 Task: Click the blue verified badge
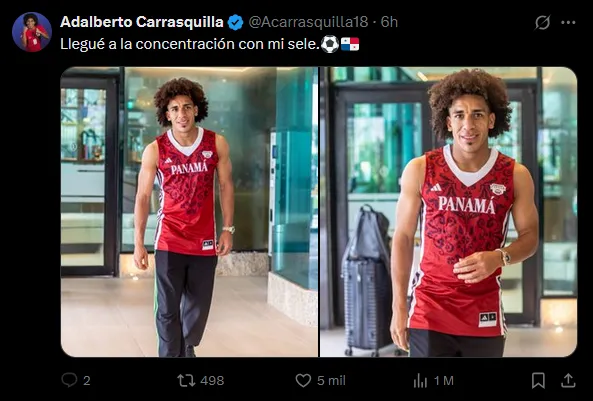(x=235, y=22)
